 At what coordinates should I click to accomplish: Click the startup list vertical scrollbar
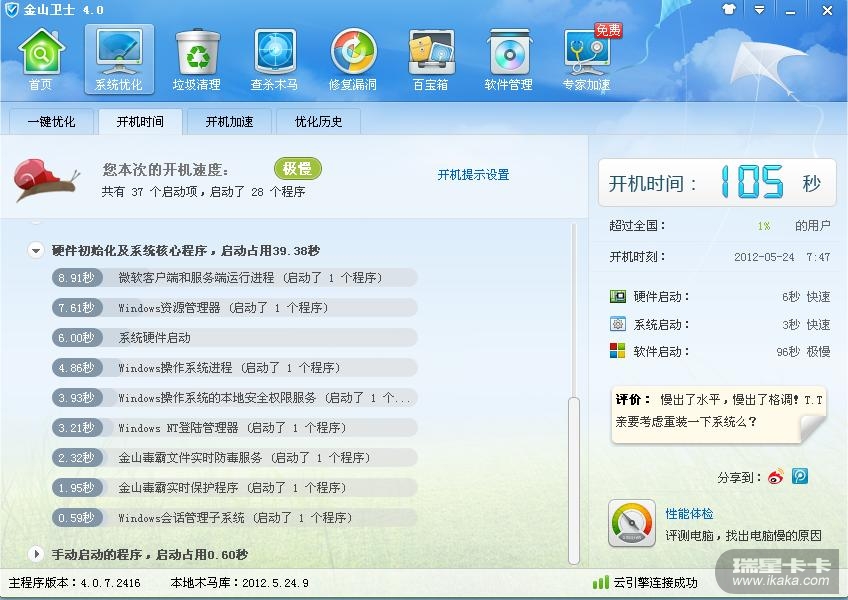(x=574, y=480)
